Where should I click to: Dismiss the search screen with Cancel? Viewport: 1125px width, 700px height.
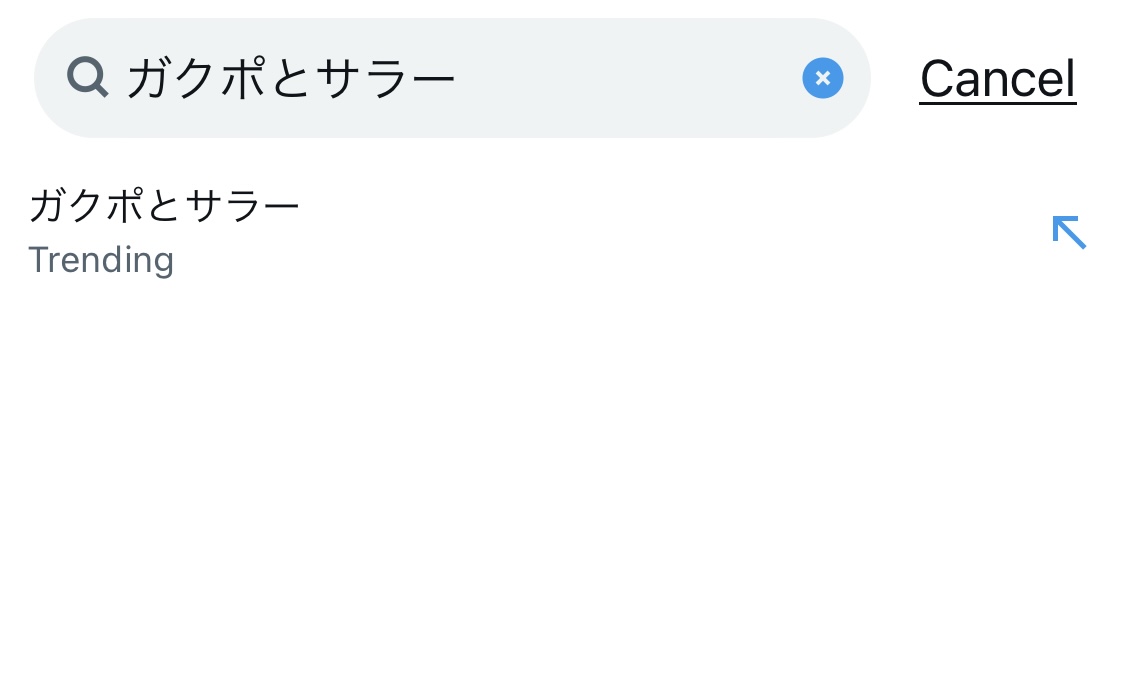997,78
